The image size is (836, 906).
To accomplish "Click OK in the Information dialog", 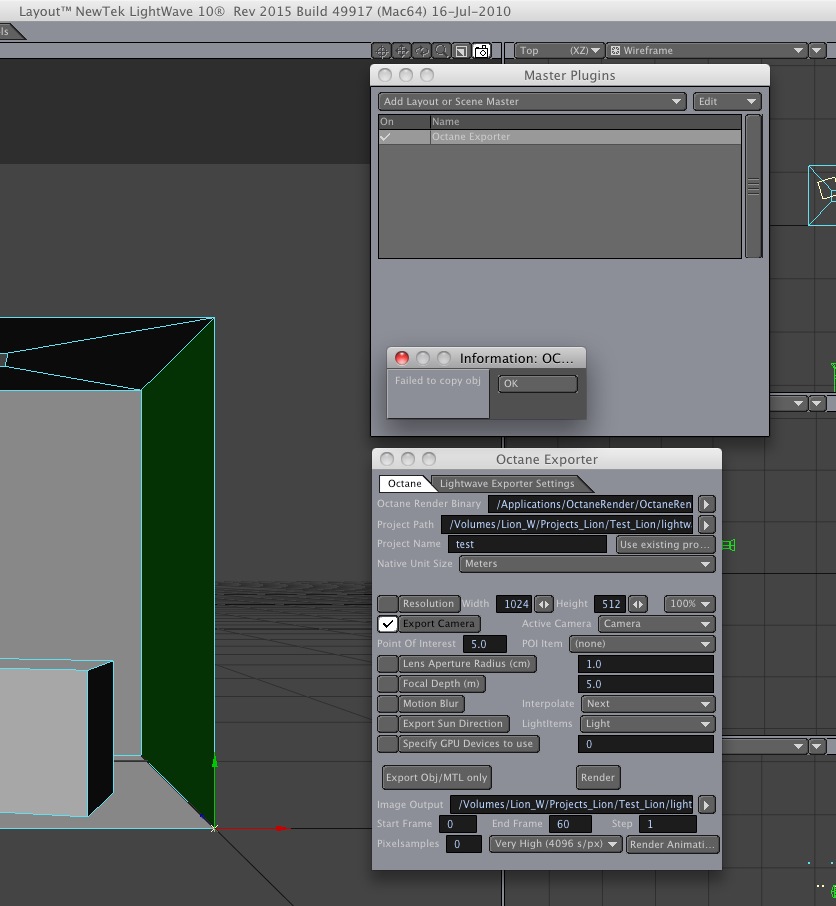I will [x=538, y=384].
